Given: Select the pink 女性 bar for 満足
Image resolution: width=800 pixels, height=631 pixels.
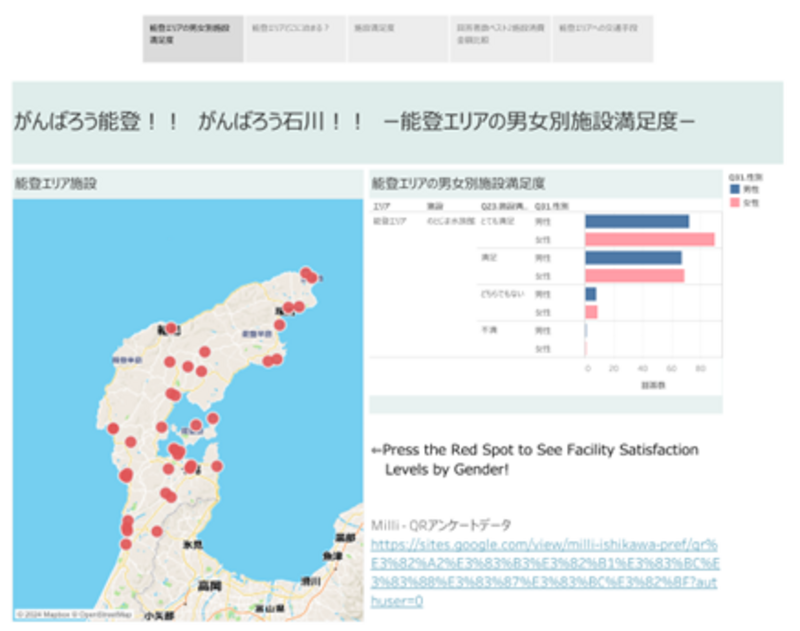Looking at the screenshot, I should pos(634,275).
